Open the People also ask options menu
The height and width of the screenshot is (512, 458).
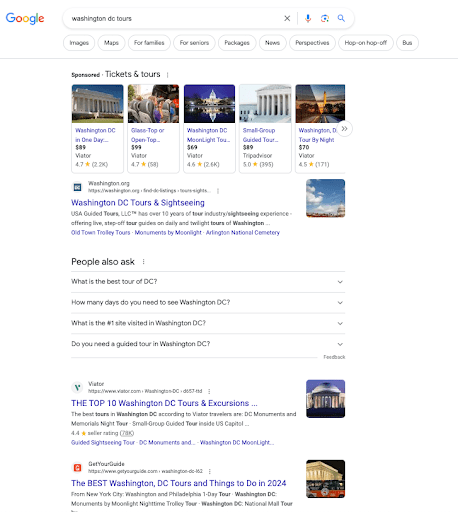[x=144, y=262]
